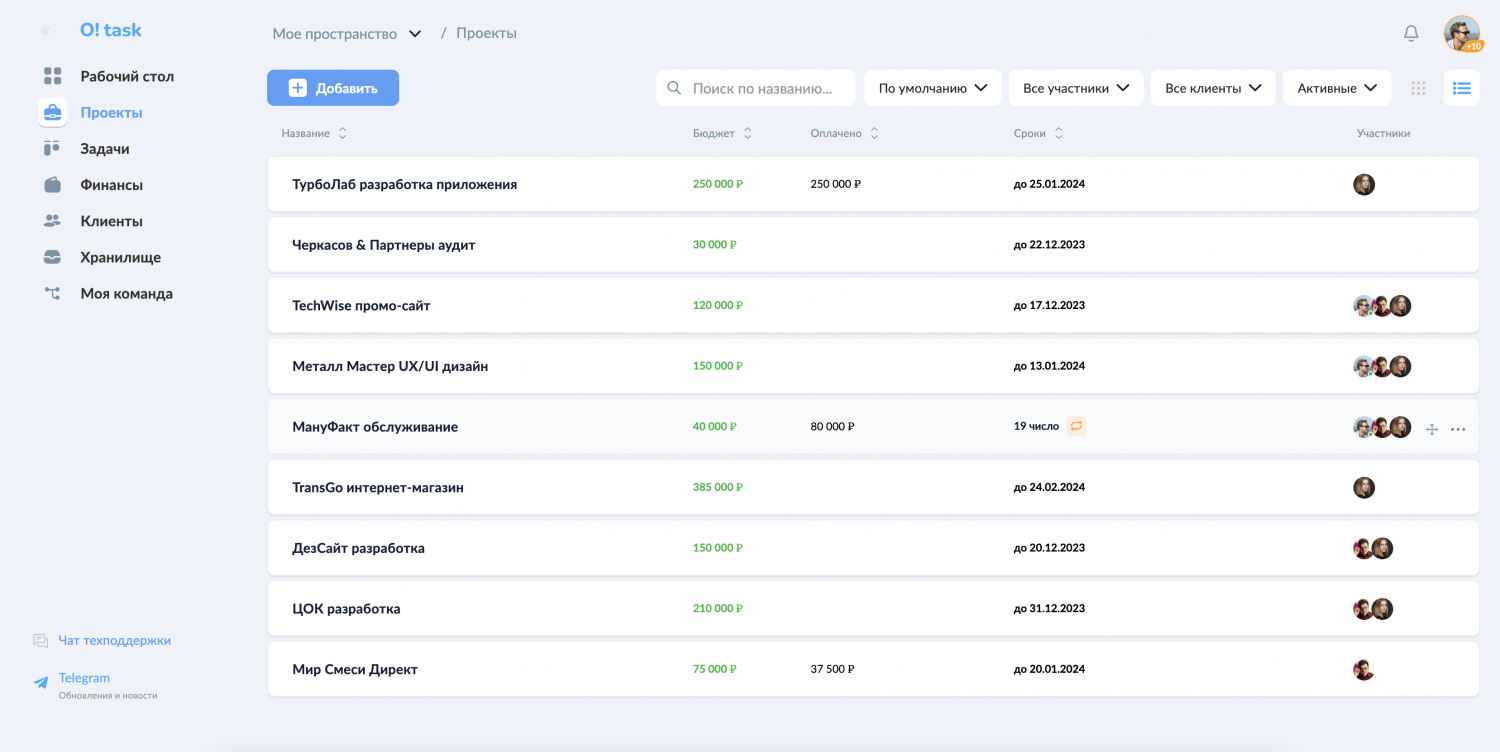The height and width of the screenshot is (752, 1500).
Task: Expand the По умолчанию sorting dropdown
Action: tap(932, 88)
